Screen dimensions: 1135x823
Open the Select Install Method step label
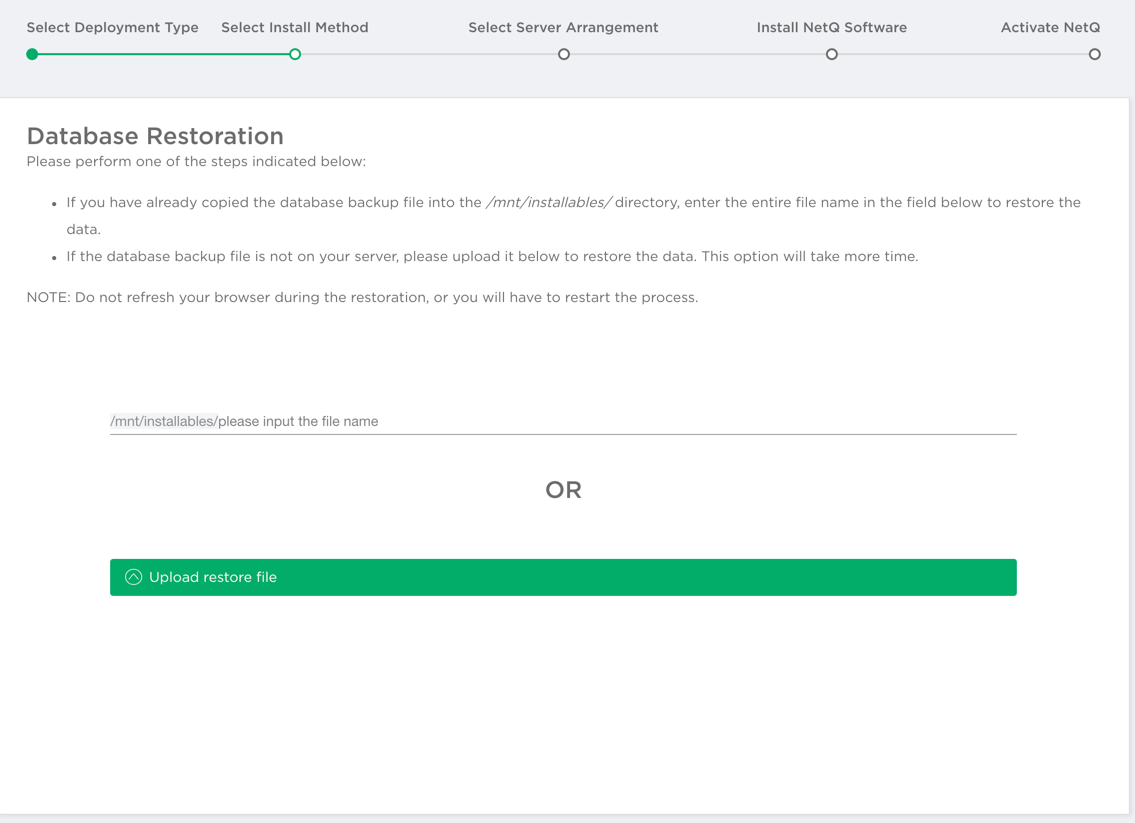pyautogui.click(x=295, y=28)
